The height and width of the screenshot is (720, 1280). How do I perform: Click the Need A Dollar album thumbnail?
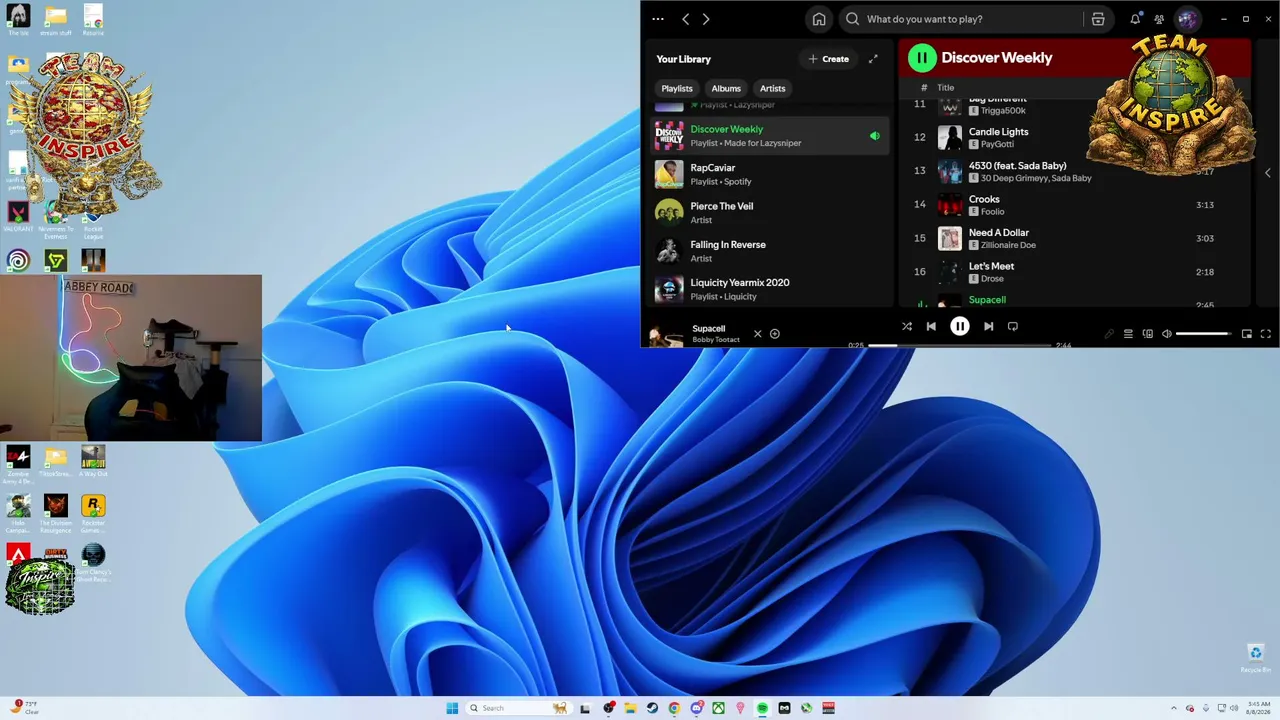point(950,238)
